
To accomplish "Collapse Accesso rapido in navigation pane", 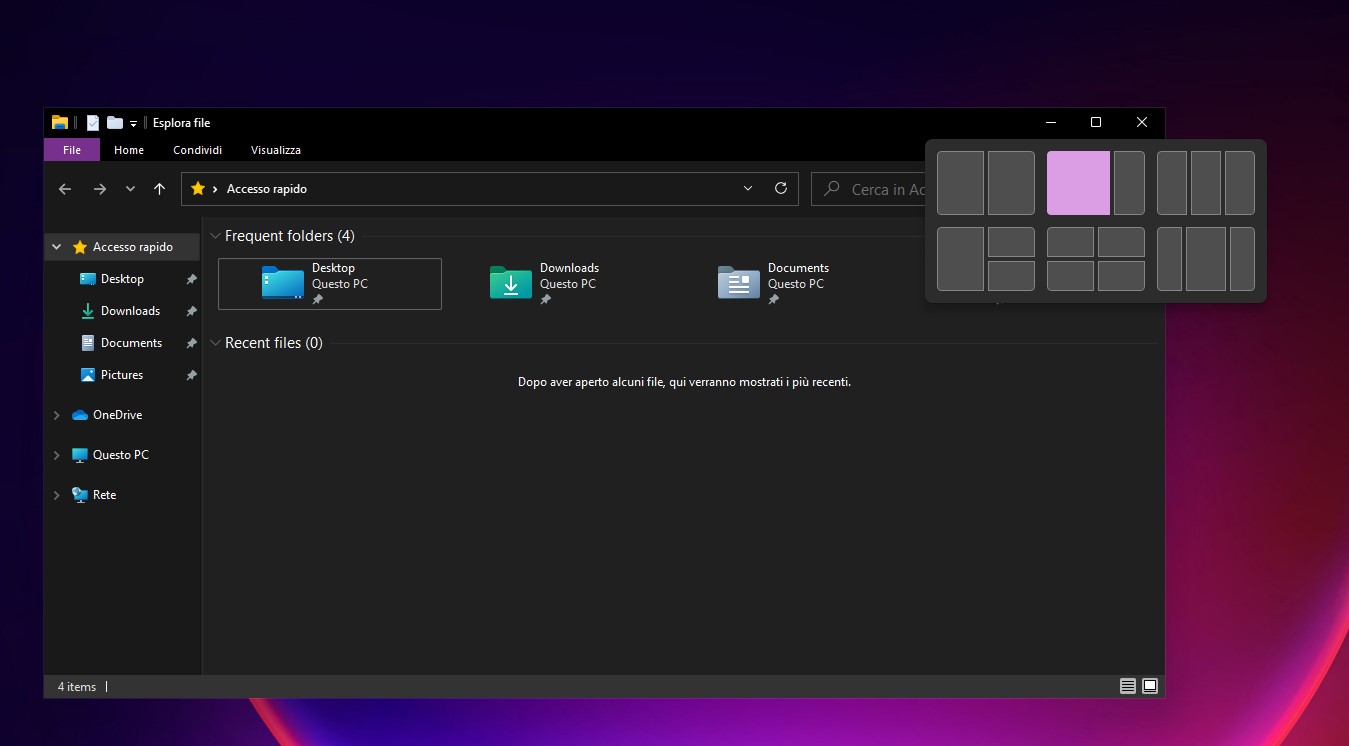I will 57,247.
